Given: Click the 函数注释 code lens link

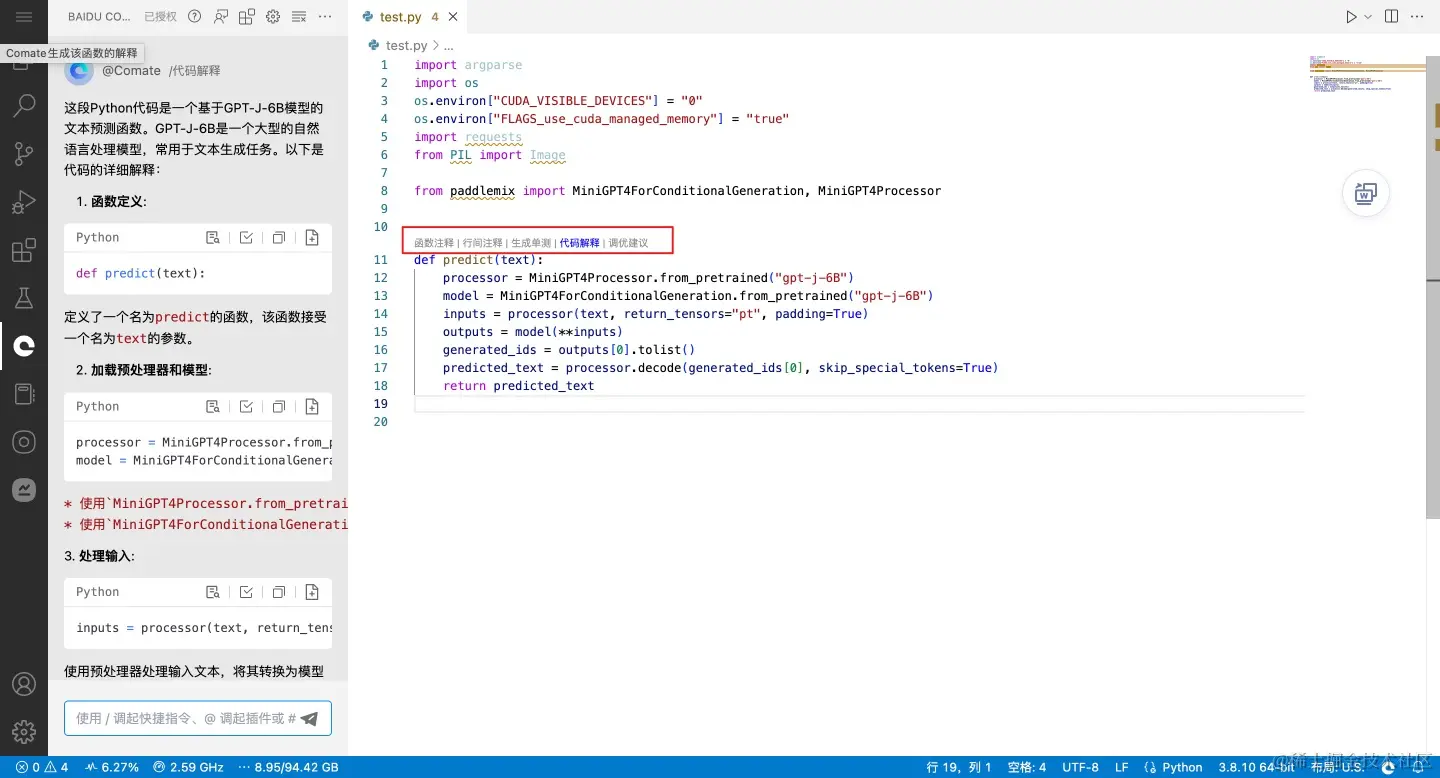Looking at the screenshot, I should pyautogui.click(x=434, y=243).
